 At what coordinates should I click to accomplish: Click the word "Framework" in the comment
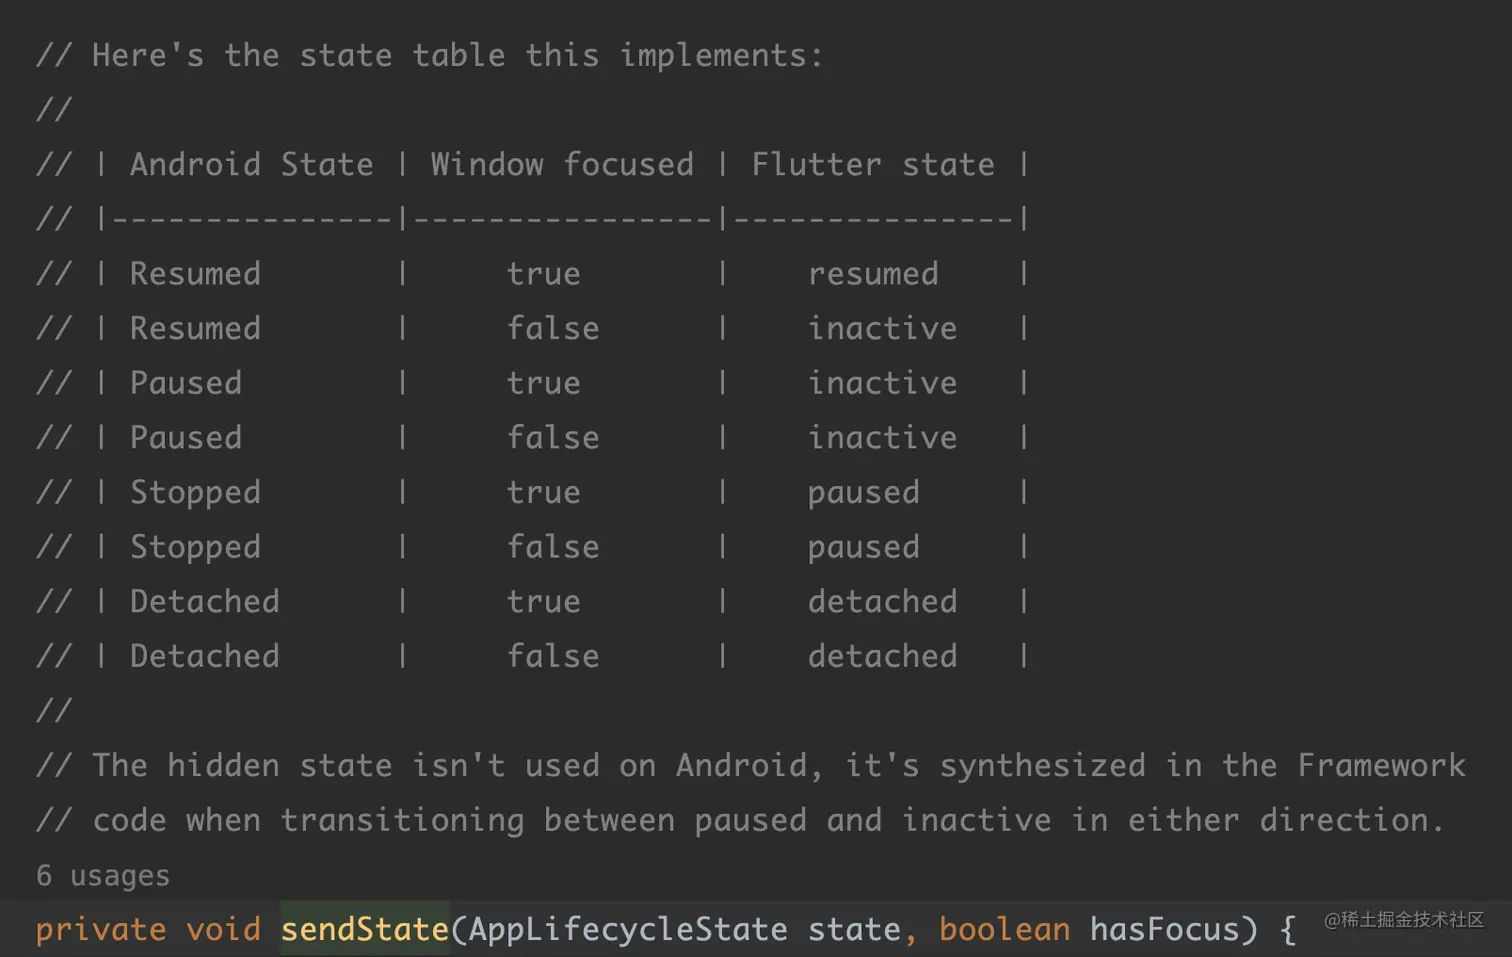(x=1380, y=765)
